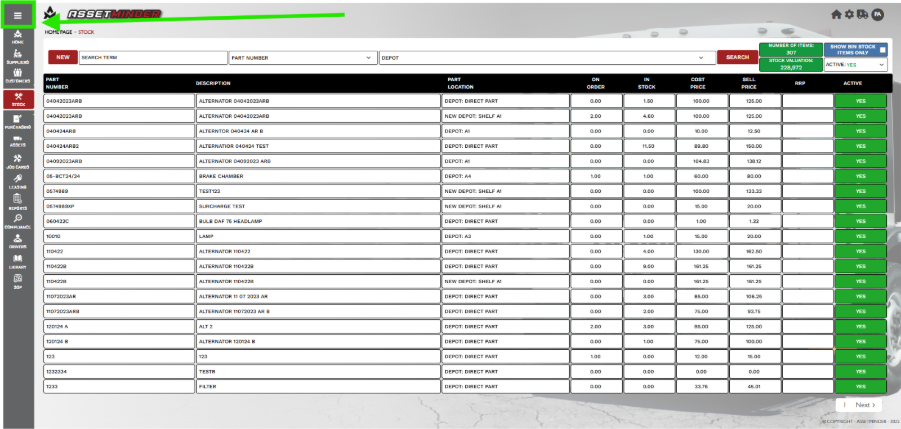Toggle Active YES for ALT 2 row
The height and width of the screenshot is (429, 901).
[x=860, y=326]
